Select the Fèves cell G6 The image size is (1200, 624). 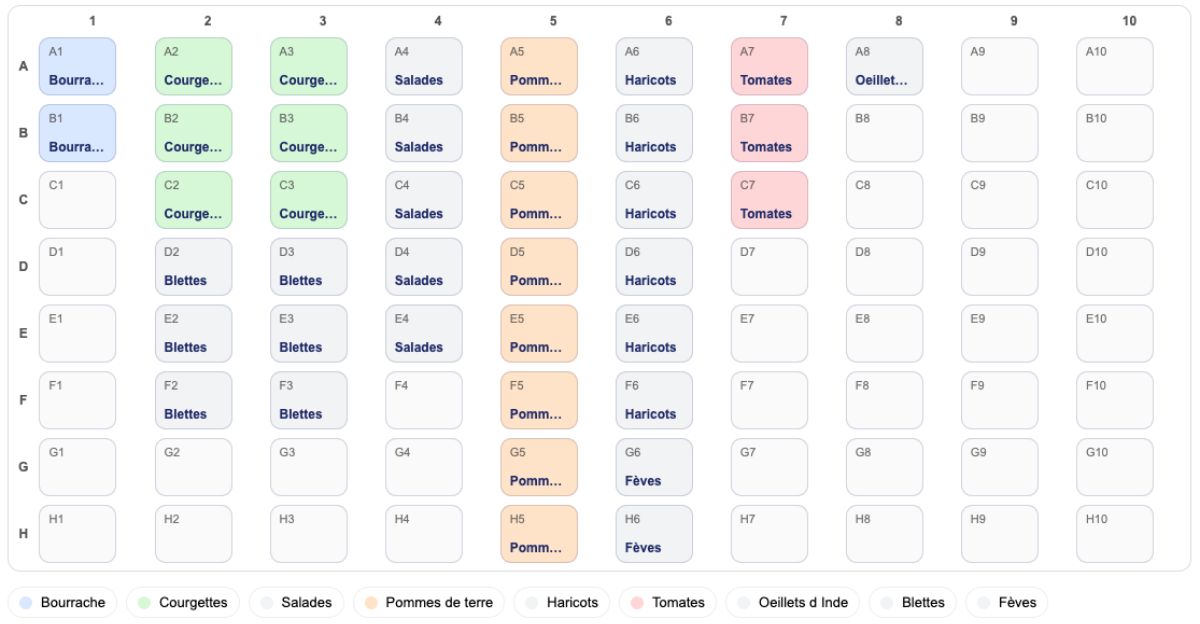click(x=654, y=467)
